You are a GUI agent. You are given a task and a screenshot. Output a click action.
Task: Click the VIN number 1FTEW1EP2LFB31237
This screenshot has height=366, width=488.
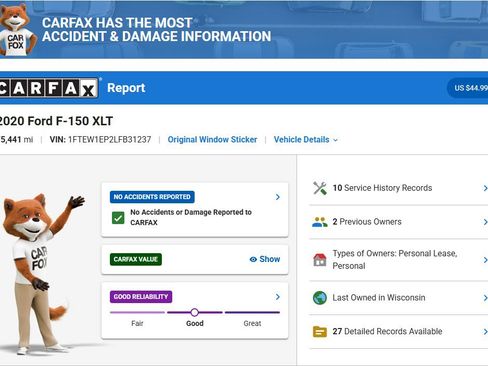(x=109, y=140)
